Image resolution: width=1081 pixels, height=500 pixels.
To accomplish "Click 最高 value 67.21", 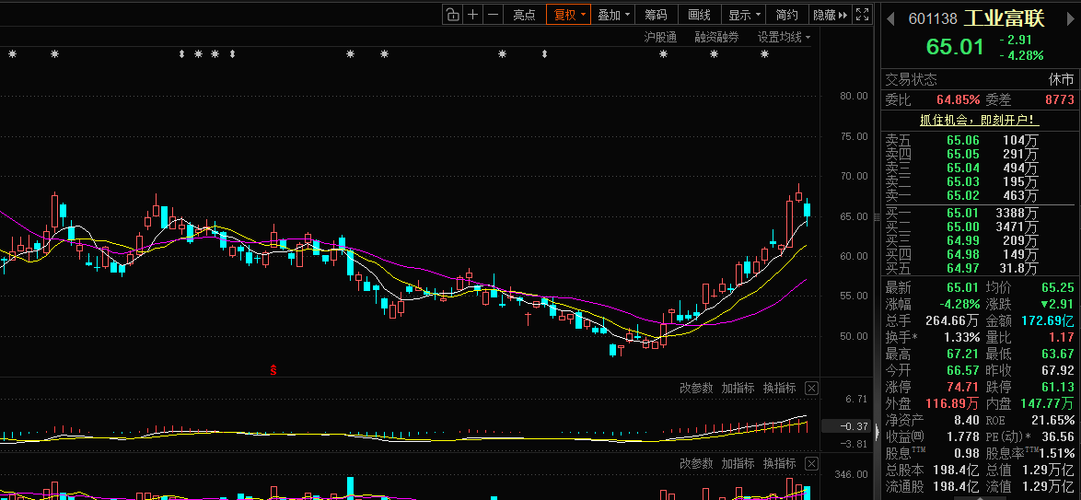I will click(964, 353).
